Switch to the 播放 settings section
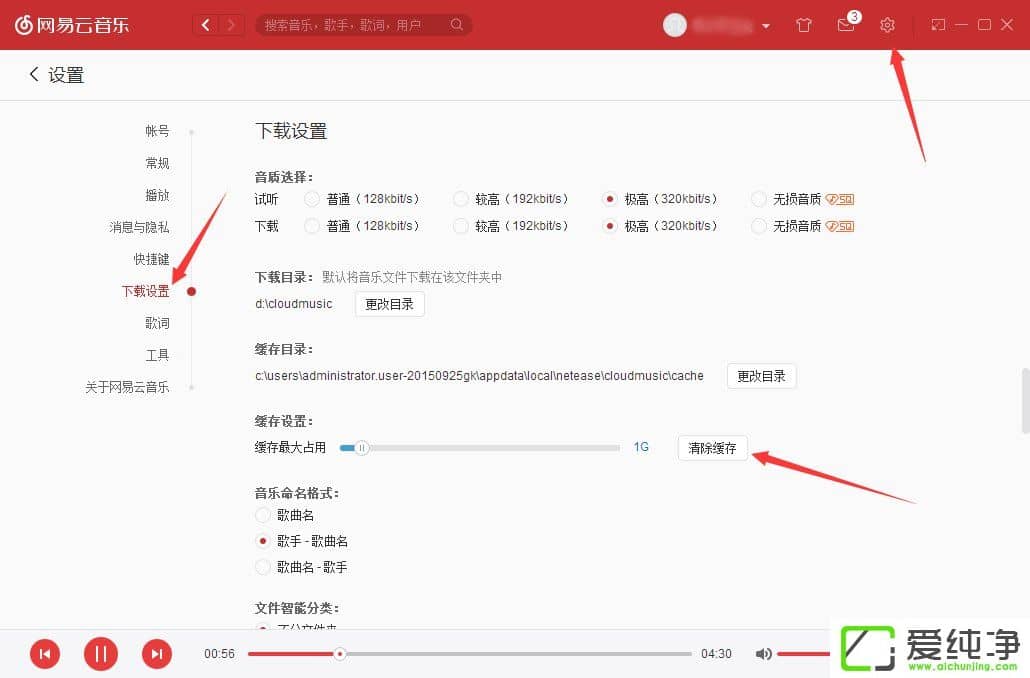The image size is (1030, 678). pyautogui.click(x=157, y=195)
